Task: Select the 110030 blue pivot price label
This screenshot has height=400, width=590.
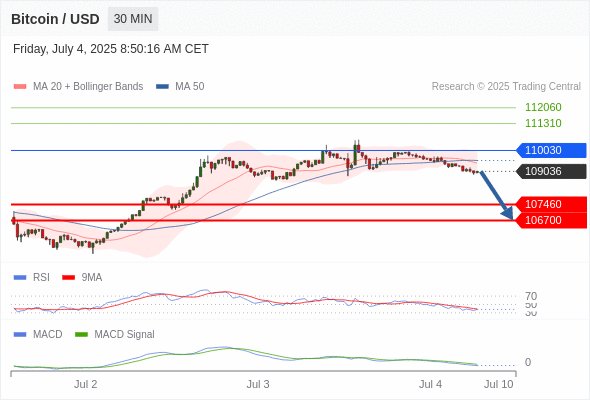Action: click(x=551, y=150)
